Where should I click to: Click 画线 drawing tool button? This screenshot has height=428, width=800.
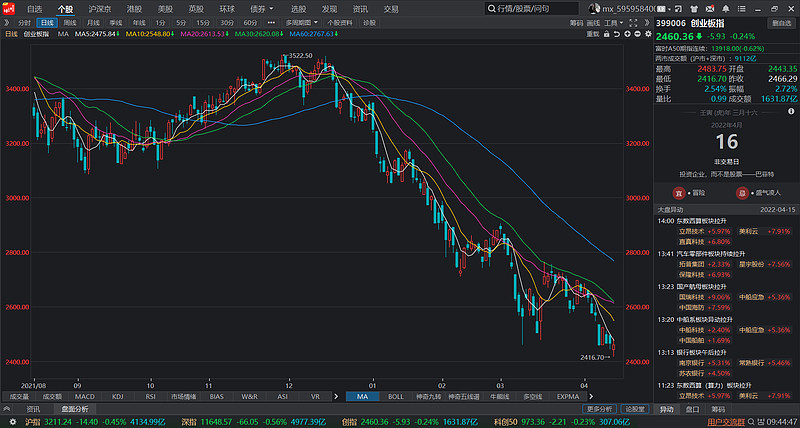593,23
